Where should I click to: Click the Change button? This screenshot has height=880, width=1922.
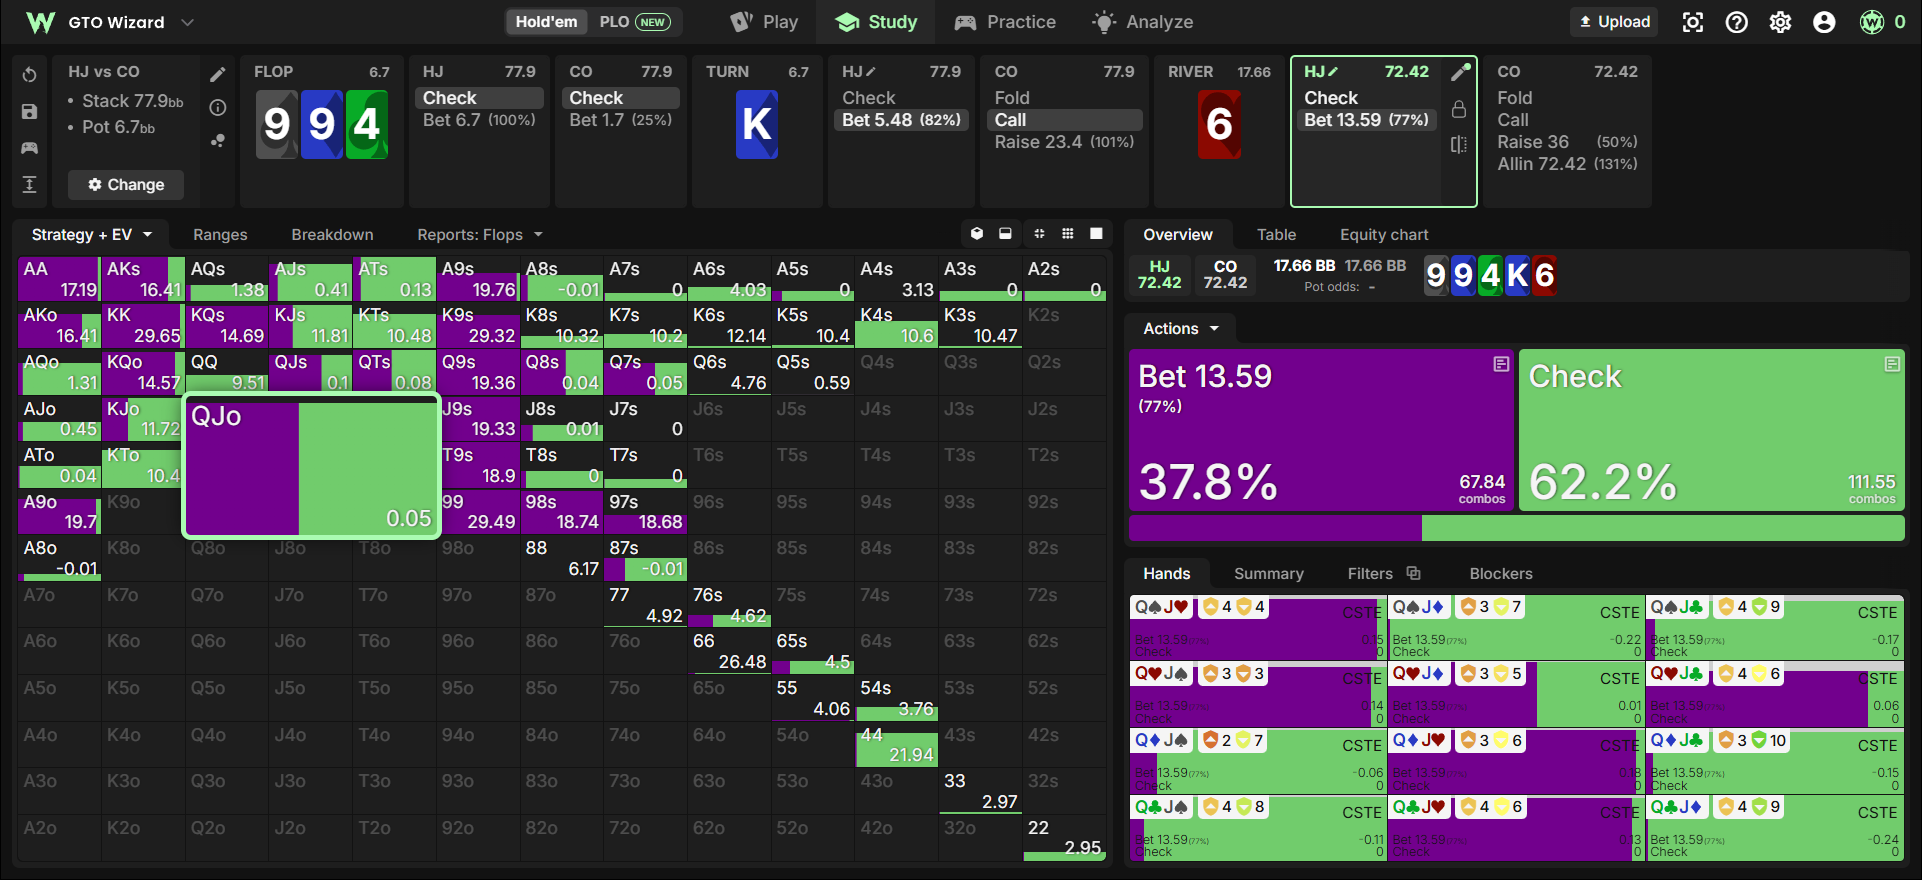(x=126, y=184)
